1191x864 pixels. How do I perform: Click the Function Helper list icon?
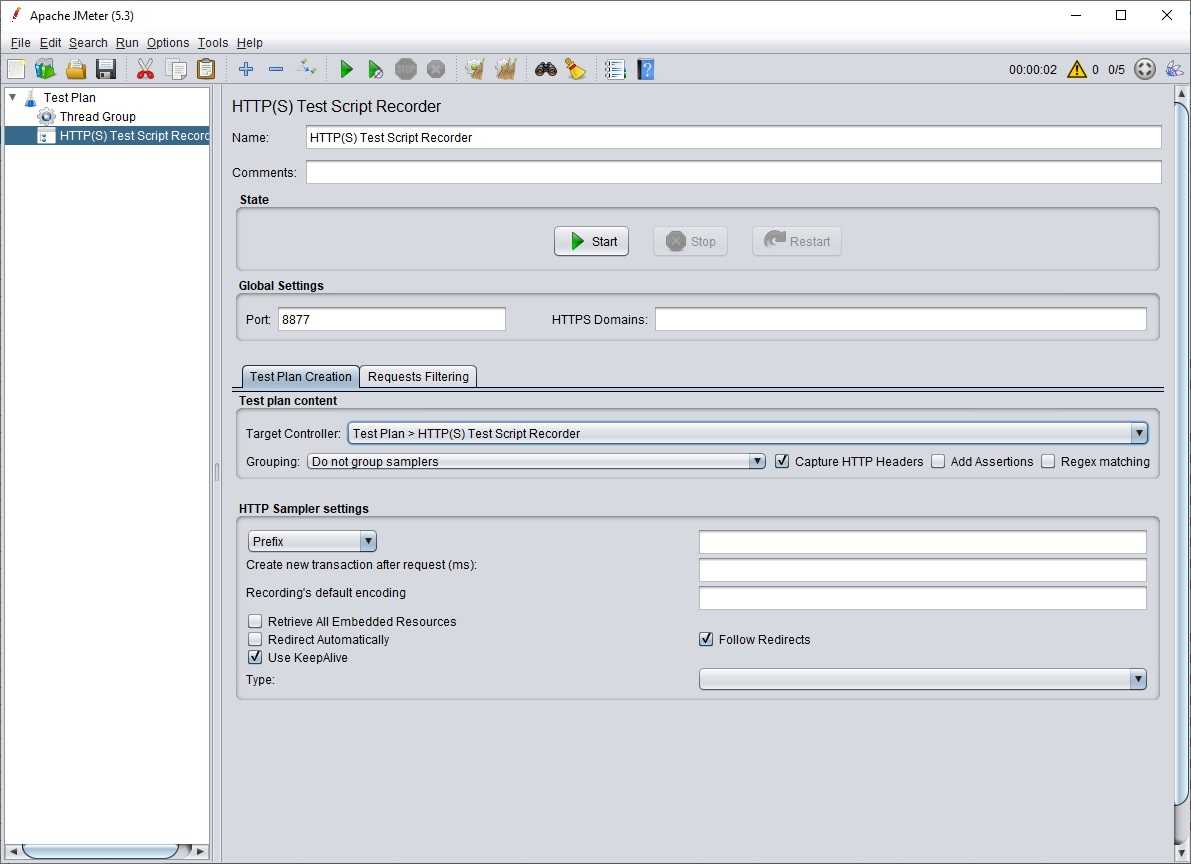point(615,69)
